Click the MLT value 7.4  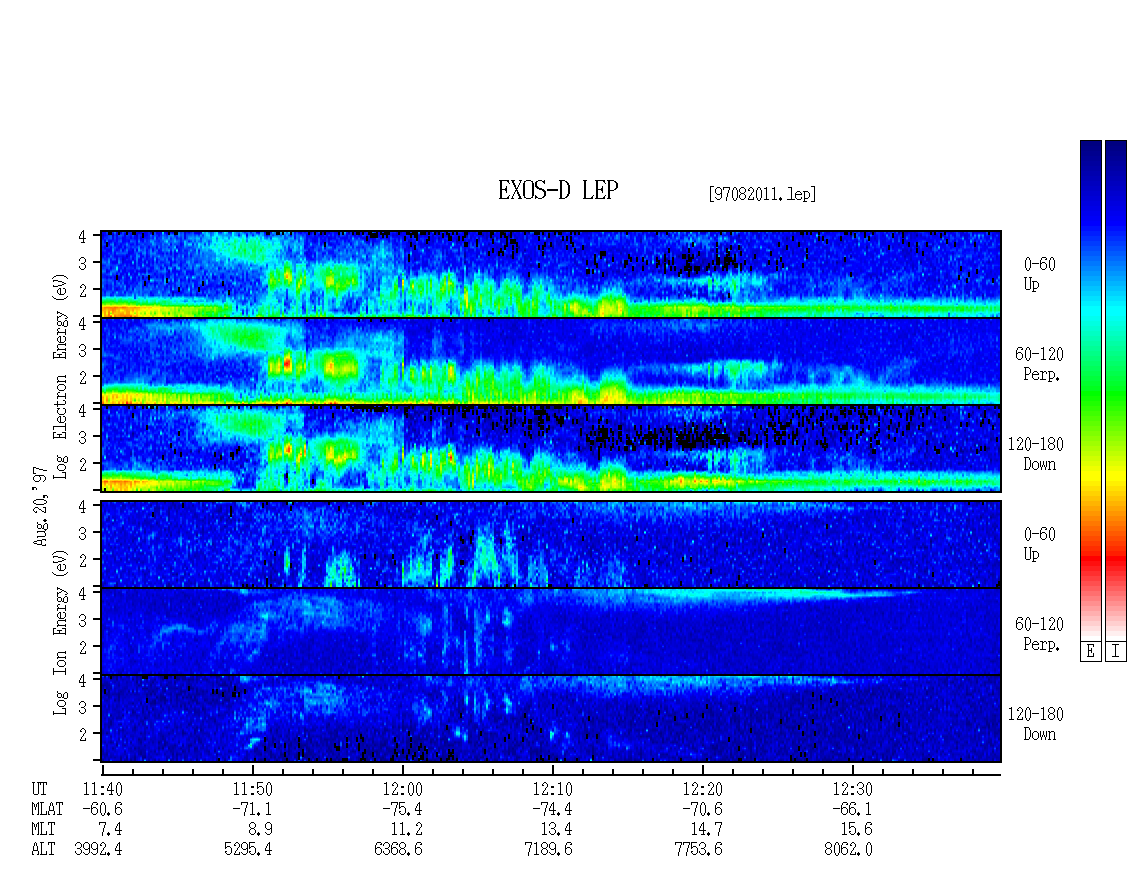[110, 829]
